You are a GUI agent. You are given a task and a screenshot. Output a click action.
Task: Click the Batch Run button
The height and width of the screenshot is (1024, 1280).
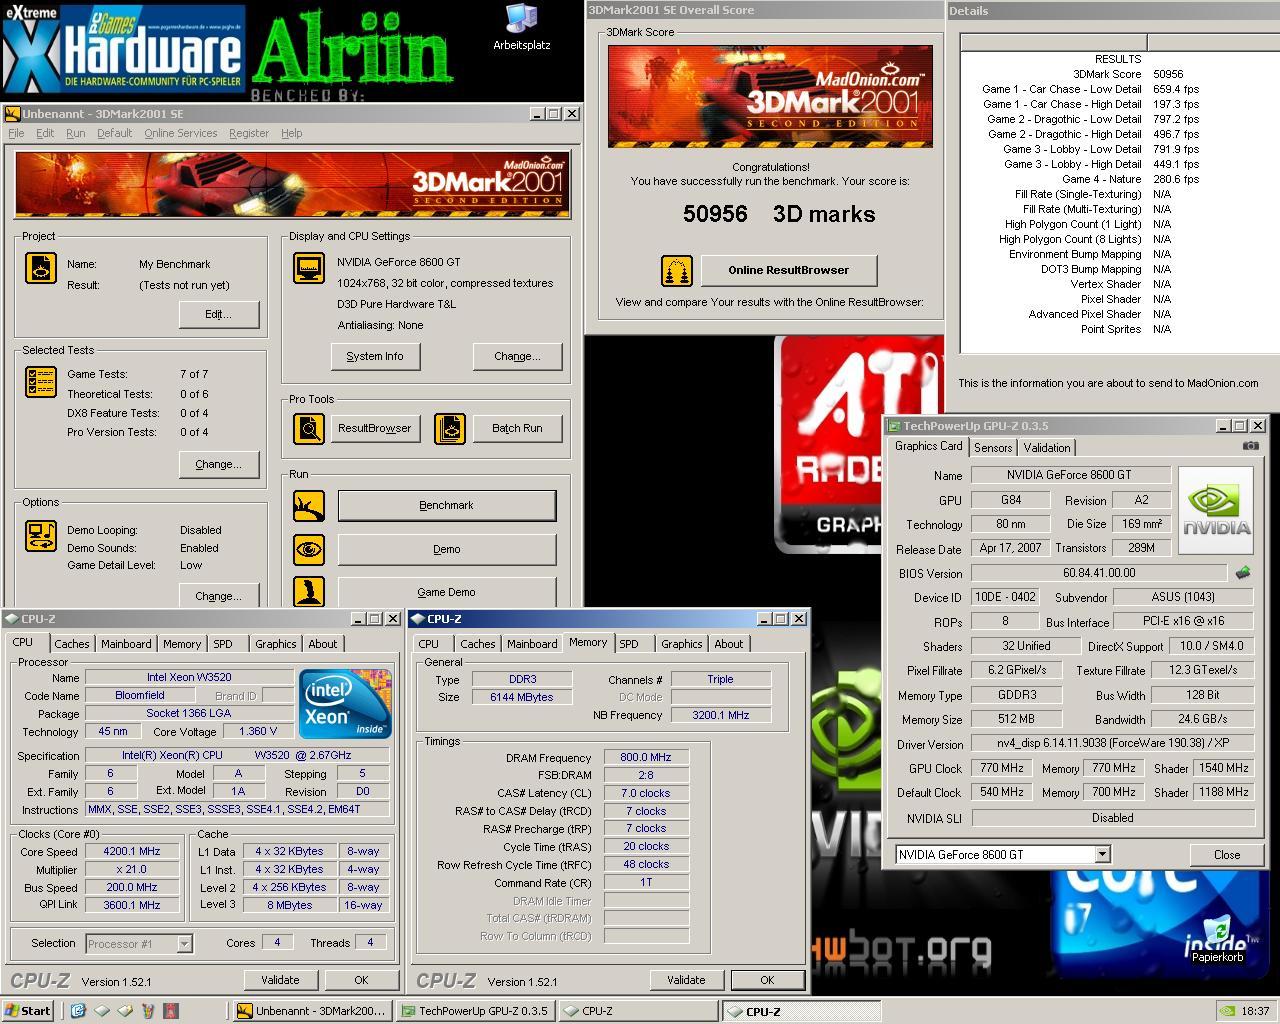coord(517,428)
